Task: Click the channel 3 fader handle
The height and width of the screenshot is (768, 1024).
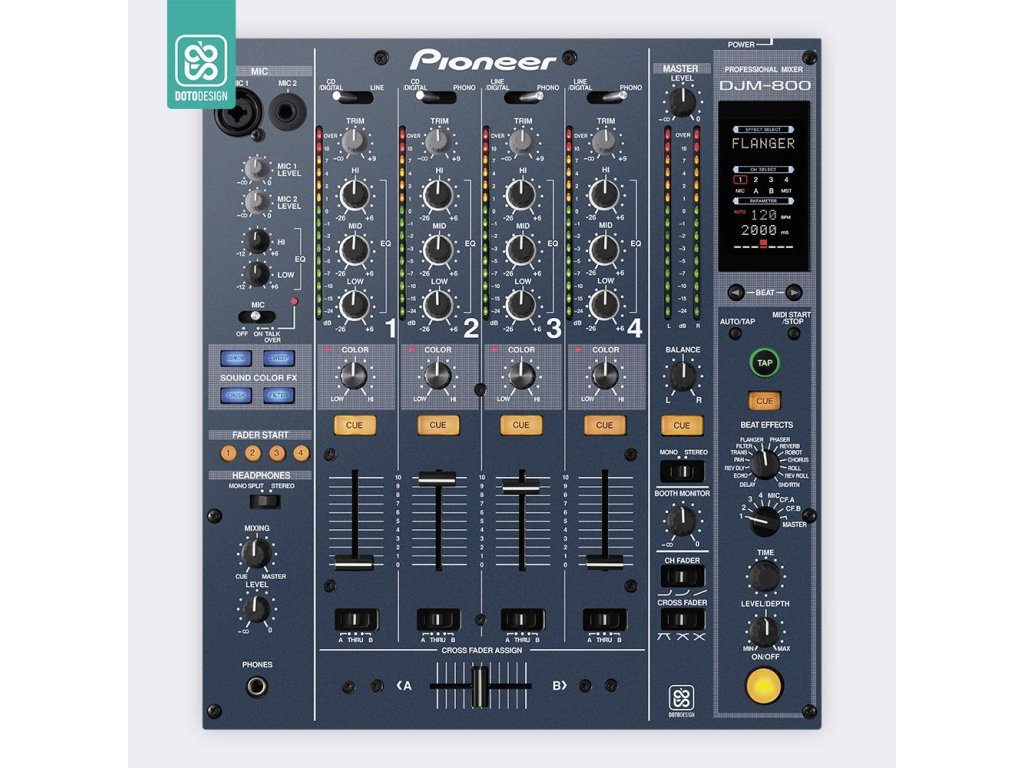Action: coord(520,485)
